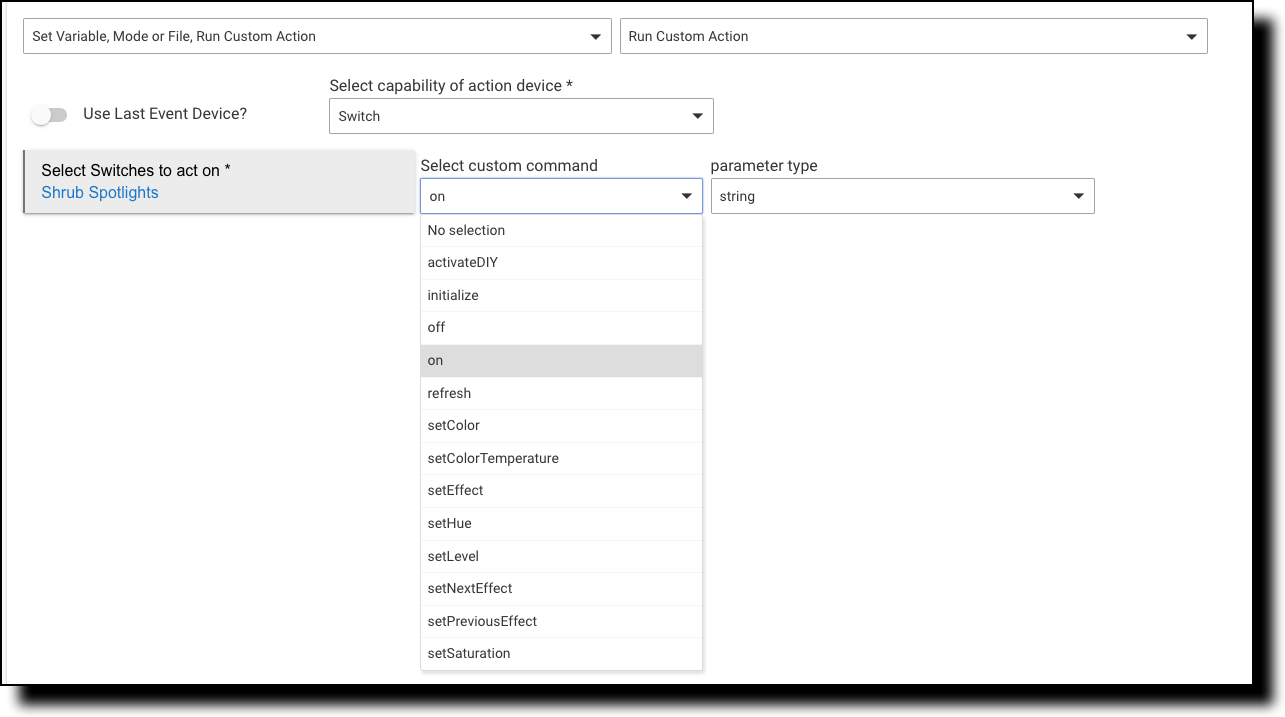Viewport: 1285px width, 717px height.
Task: Select setLevel from the command list
Action: pyautogui.click(x=561, y=556)
